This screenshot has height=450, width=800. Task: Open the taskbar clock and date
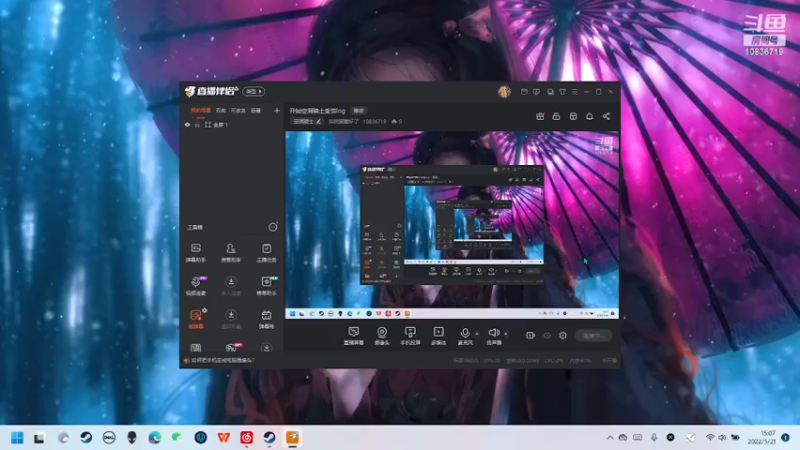pyautogui.click(x=762, y=437)
